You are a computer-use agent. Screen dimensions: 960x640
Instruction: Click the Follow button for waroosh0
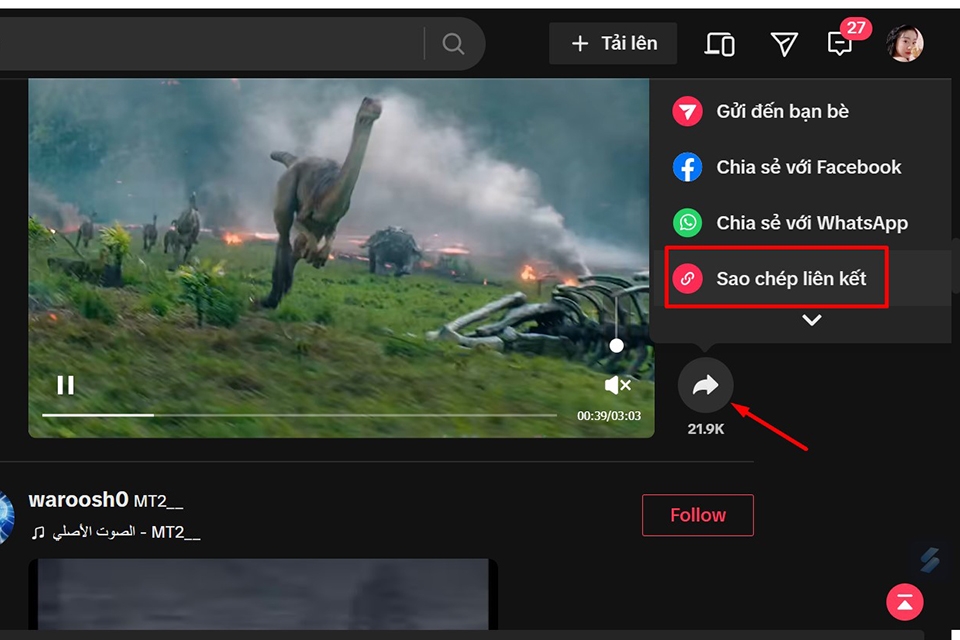click(697, 514)
